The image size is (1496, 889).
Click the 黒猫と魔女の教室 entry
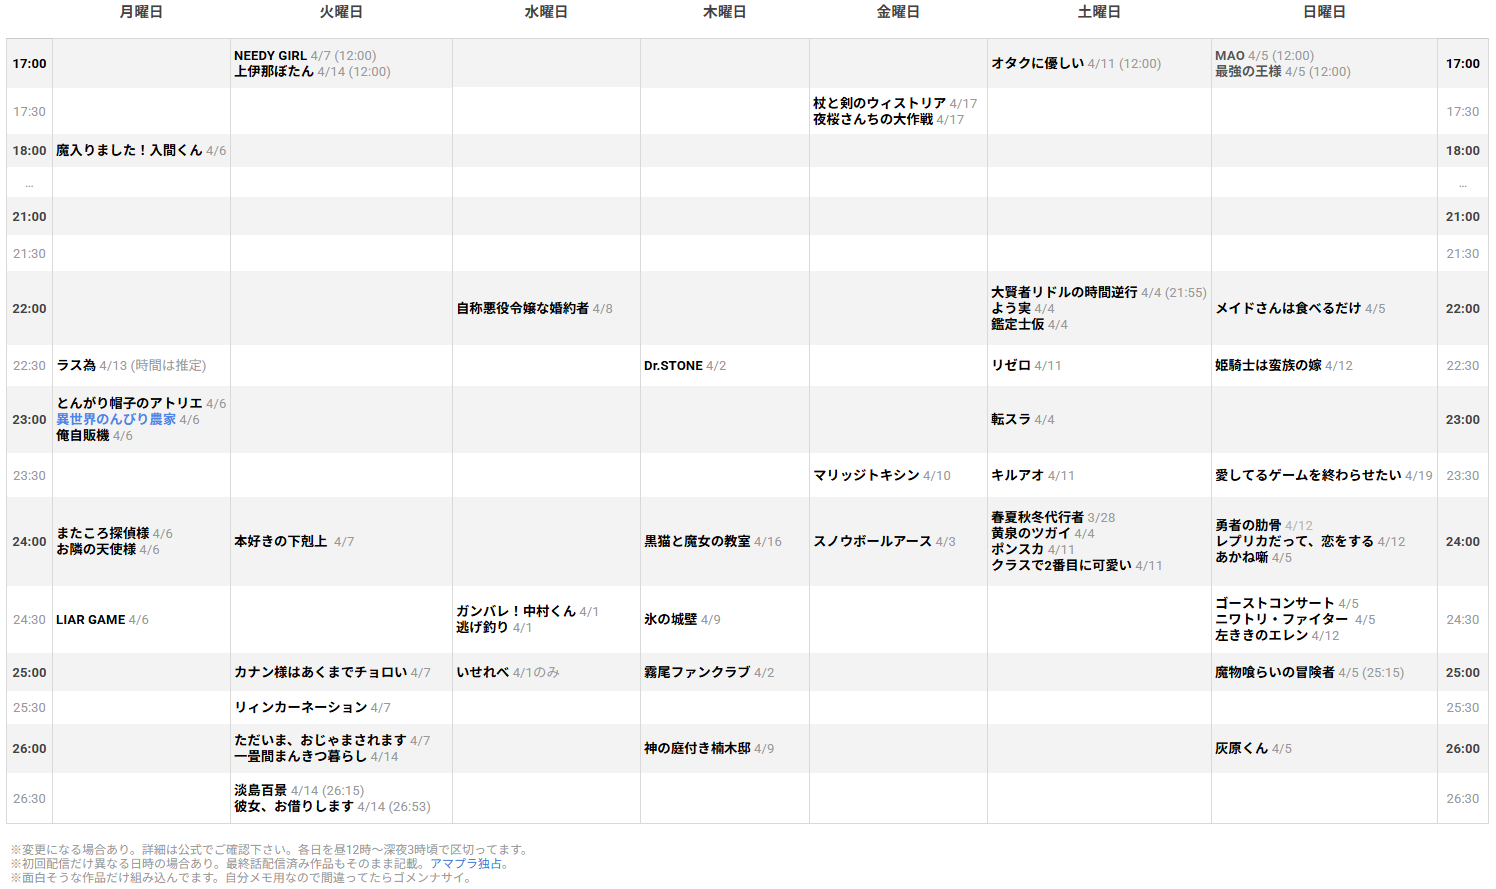697,542
